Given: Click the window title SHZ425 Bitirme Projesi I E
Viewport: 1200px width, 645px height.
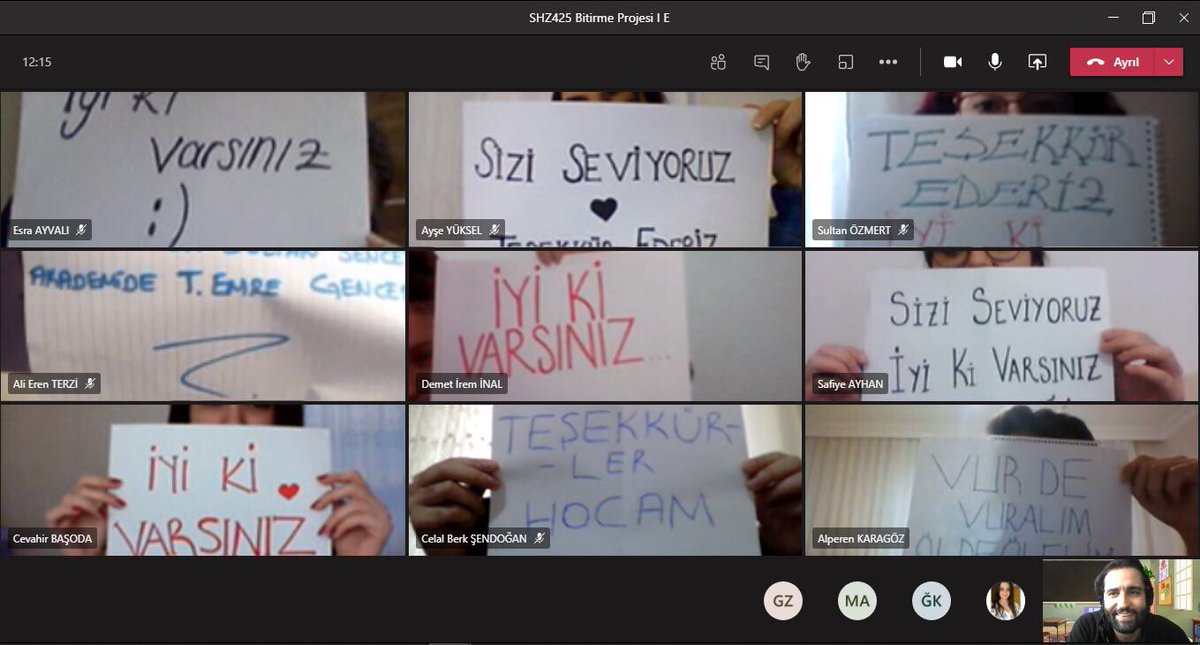Looking at the screenshot, I should point(600,18).
